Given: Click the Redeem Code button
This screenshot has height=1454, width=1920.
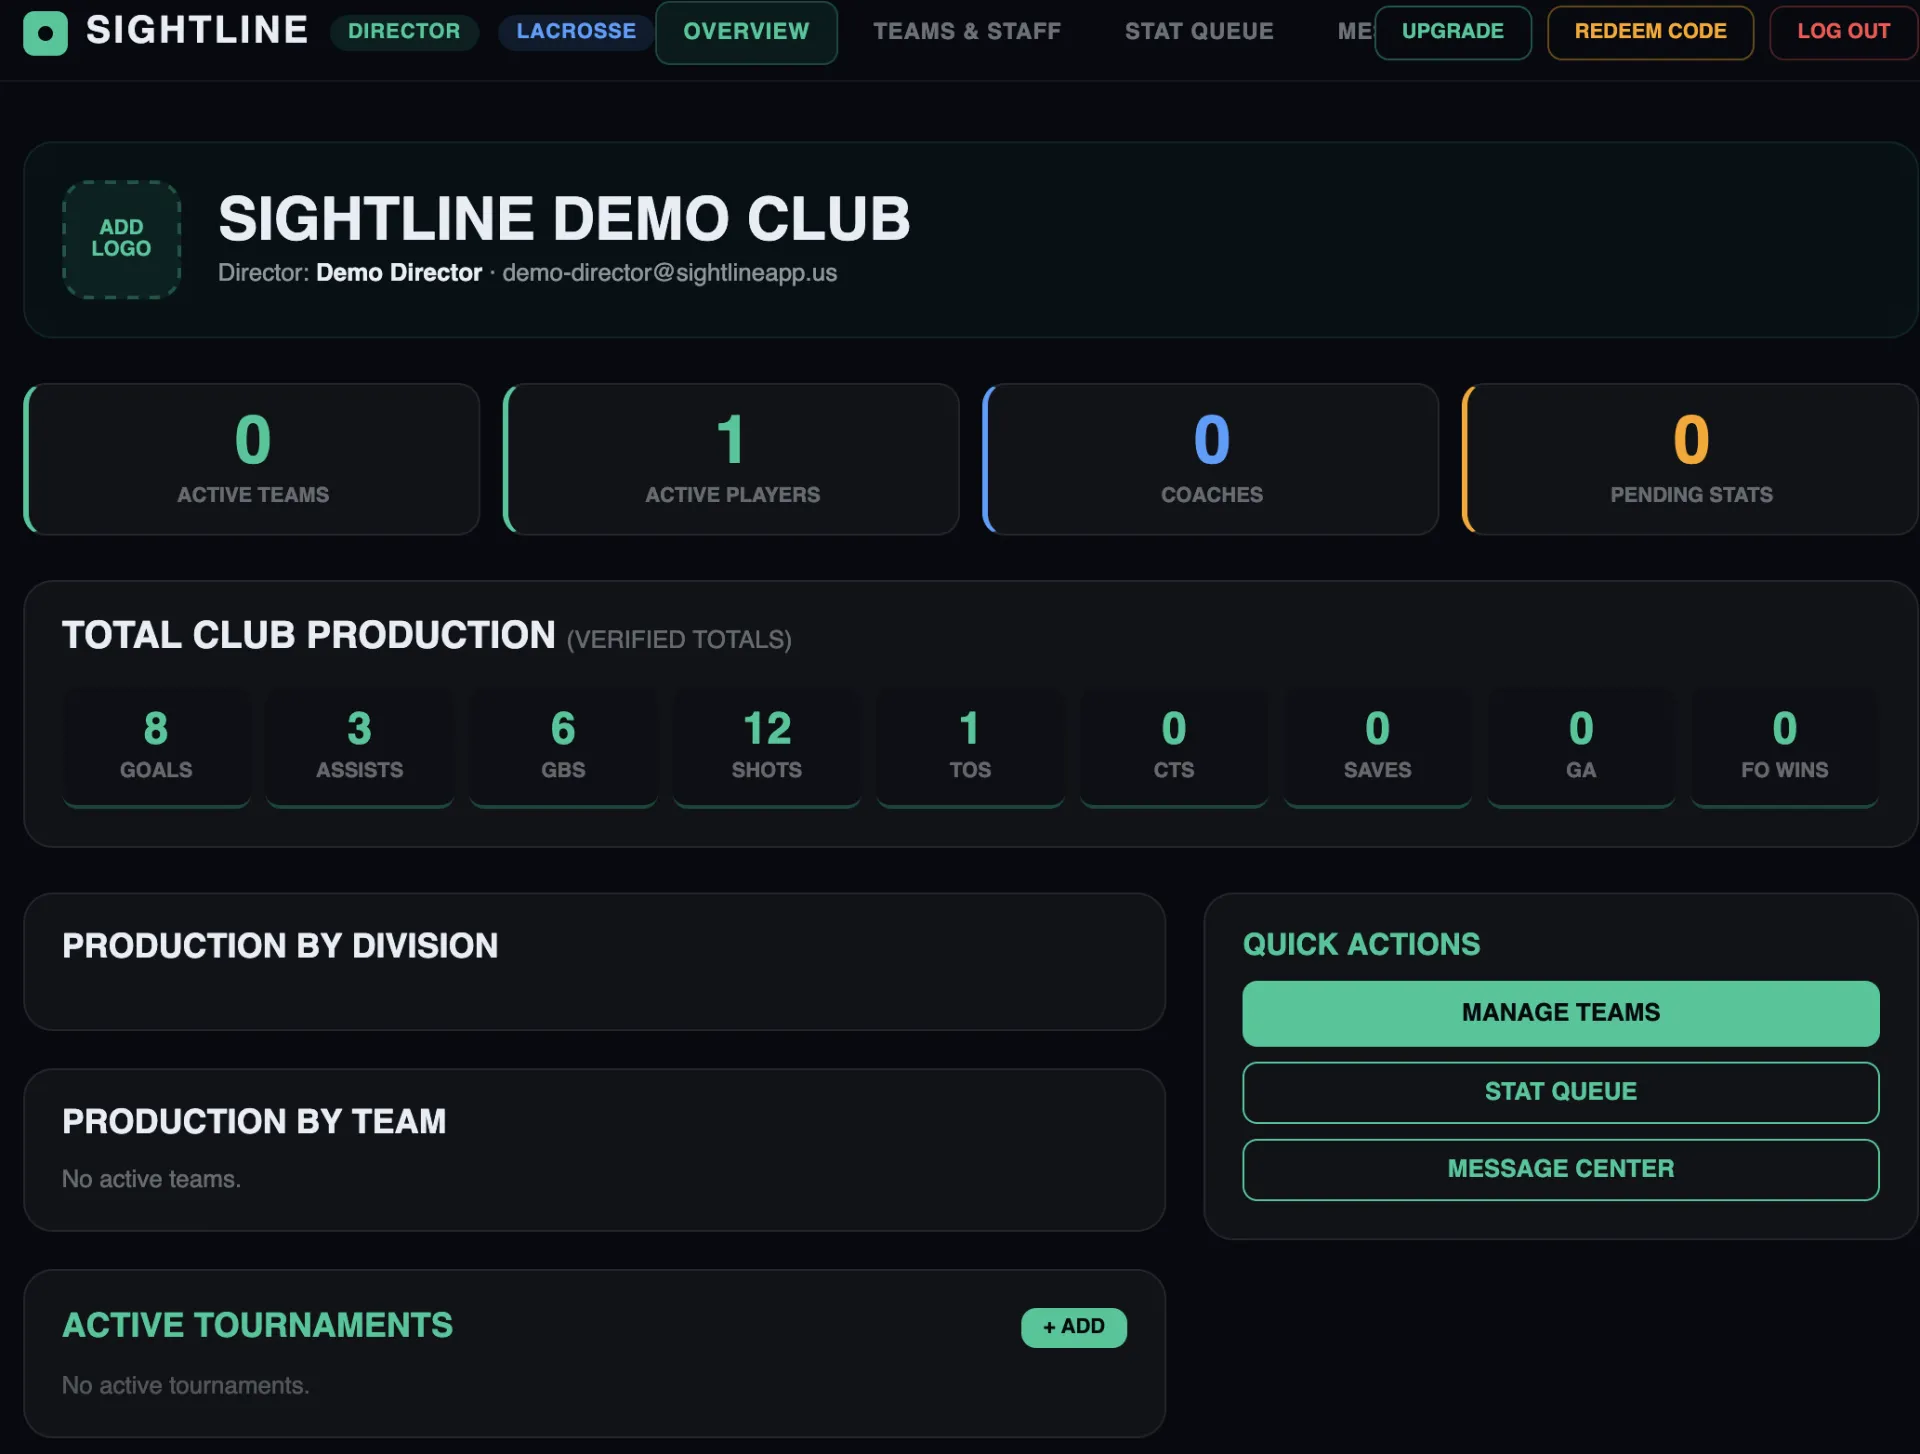Looking at the screenshot, I should pyautogui.click(x=1650, y=32).
